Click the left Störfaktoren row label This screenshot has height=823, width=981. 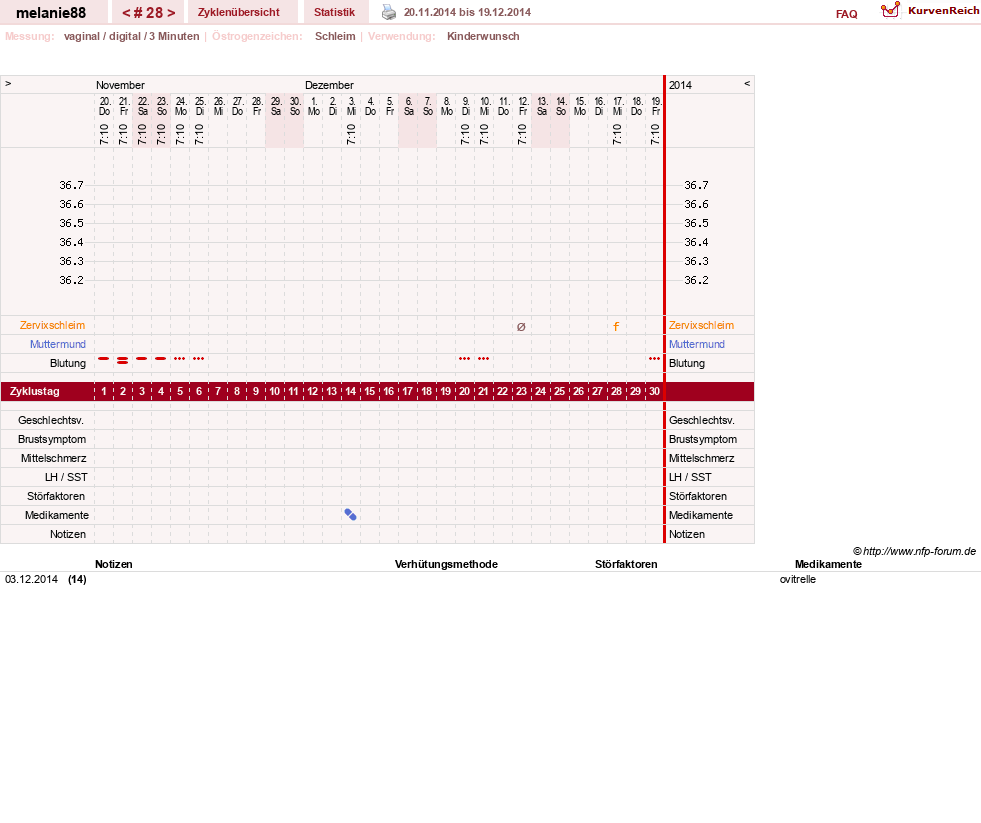[x=56, y=496]
